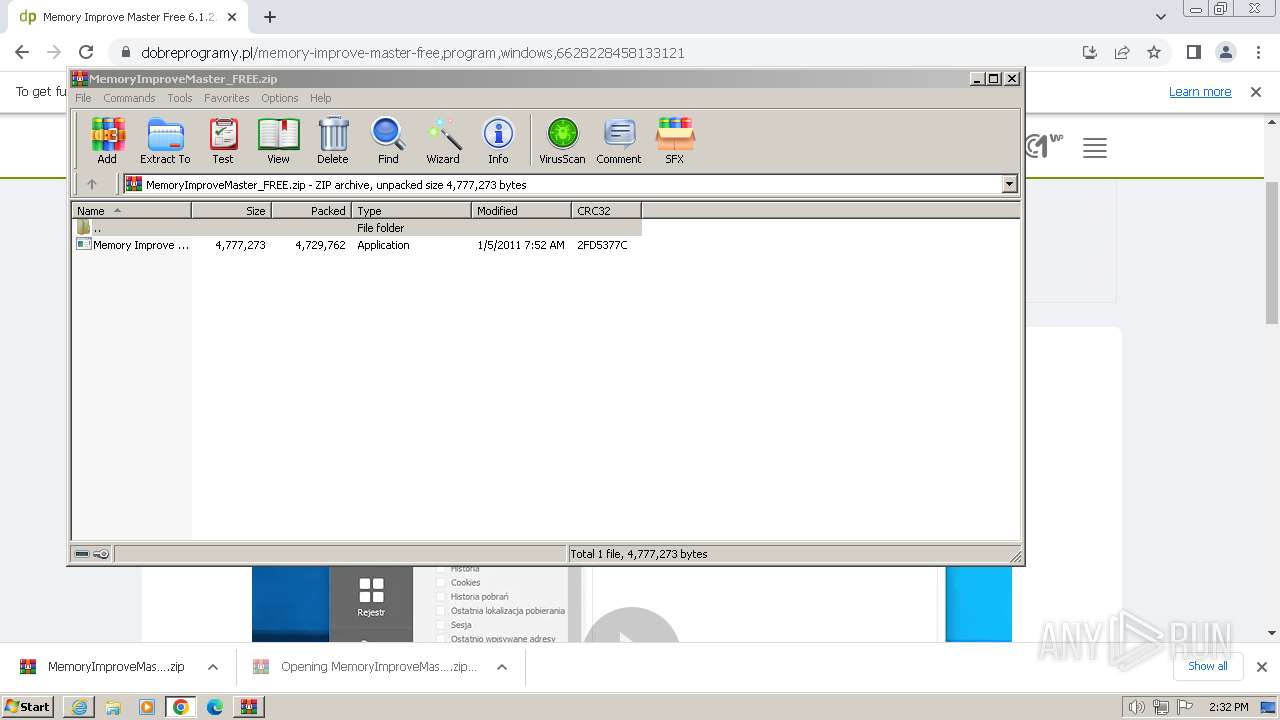Click Show all downloads button
Screen dimensions: 1280x720
[x=1207, y=666]
